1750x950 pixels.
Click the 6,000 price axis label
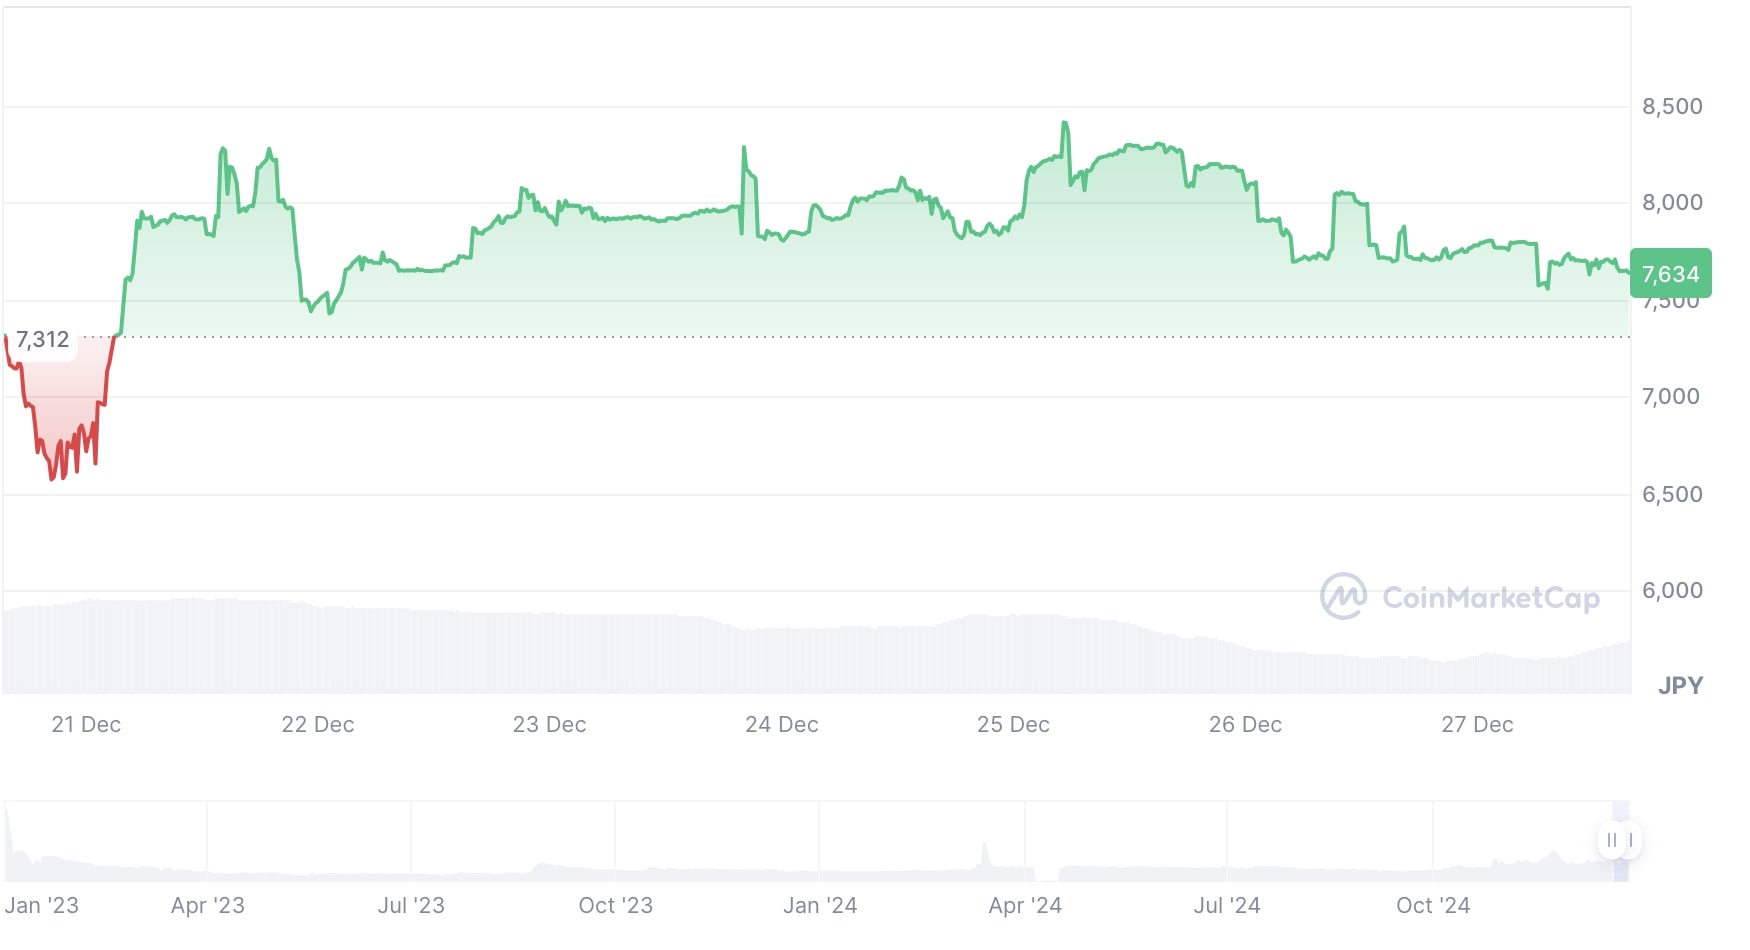[x=1672, y=590]
